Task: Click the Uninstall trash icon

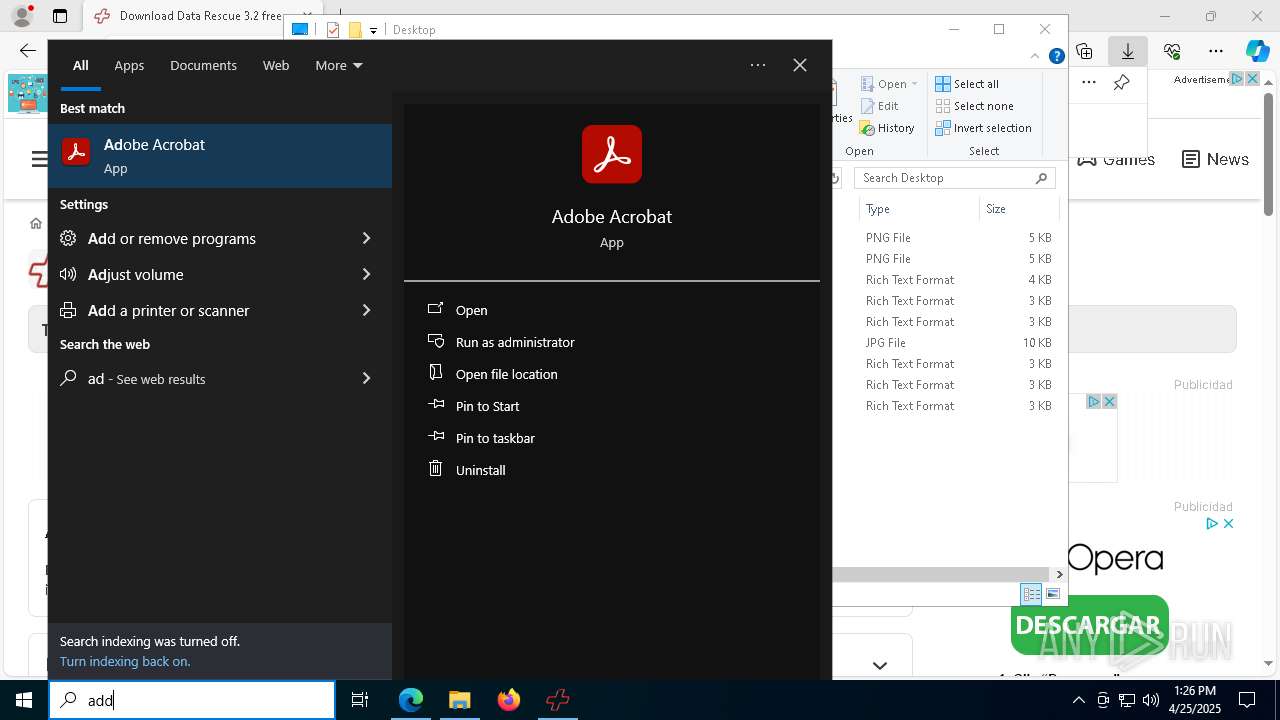Action: coord(435,469)
